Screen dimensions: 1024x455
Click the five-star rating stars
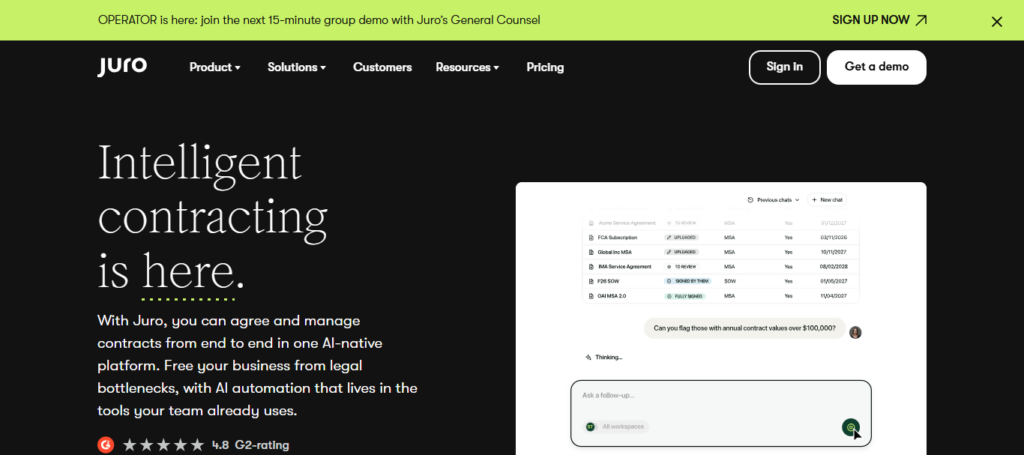pos(163,445)
